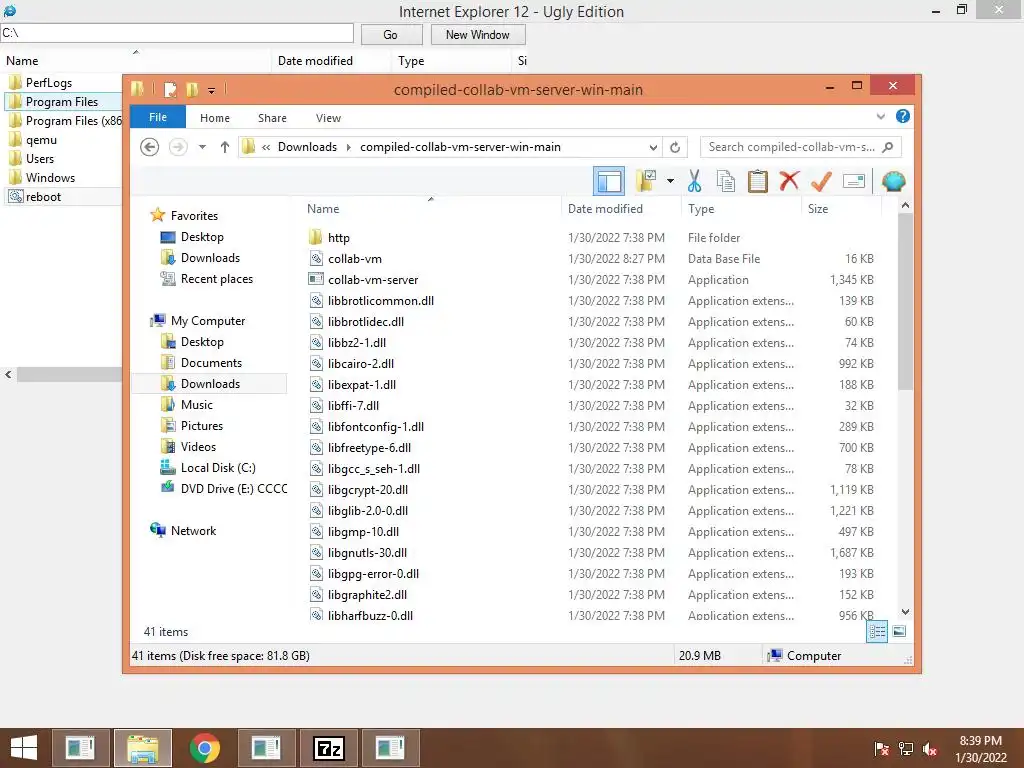Switch to Details view layout button
1024x768 pixels.
pos(877,631)
